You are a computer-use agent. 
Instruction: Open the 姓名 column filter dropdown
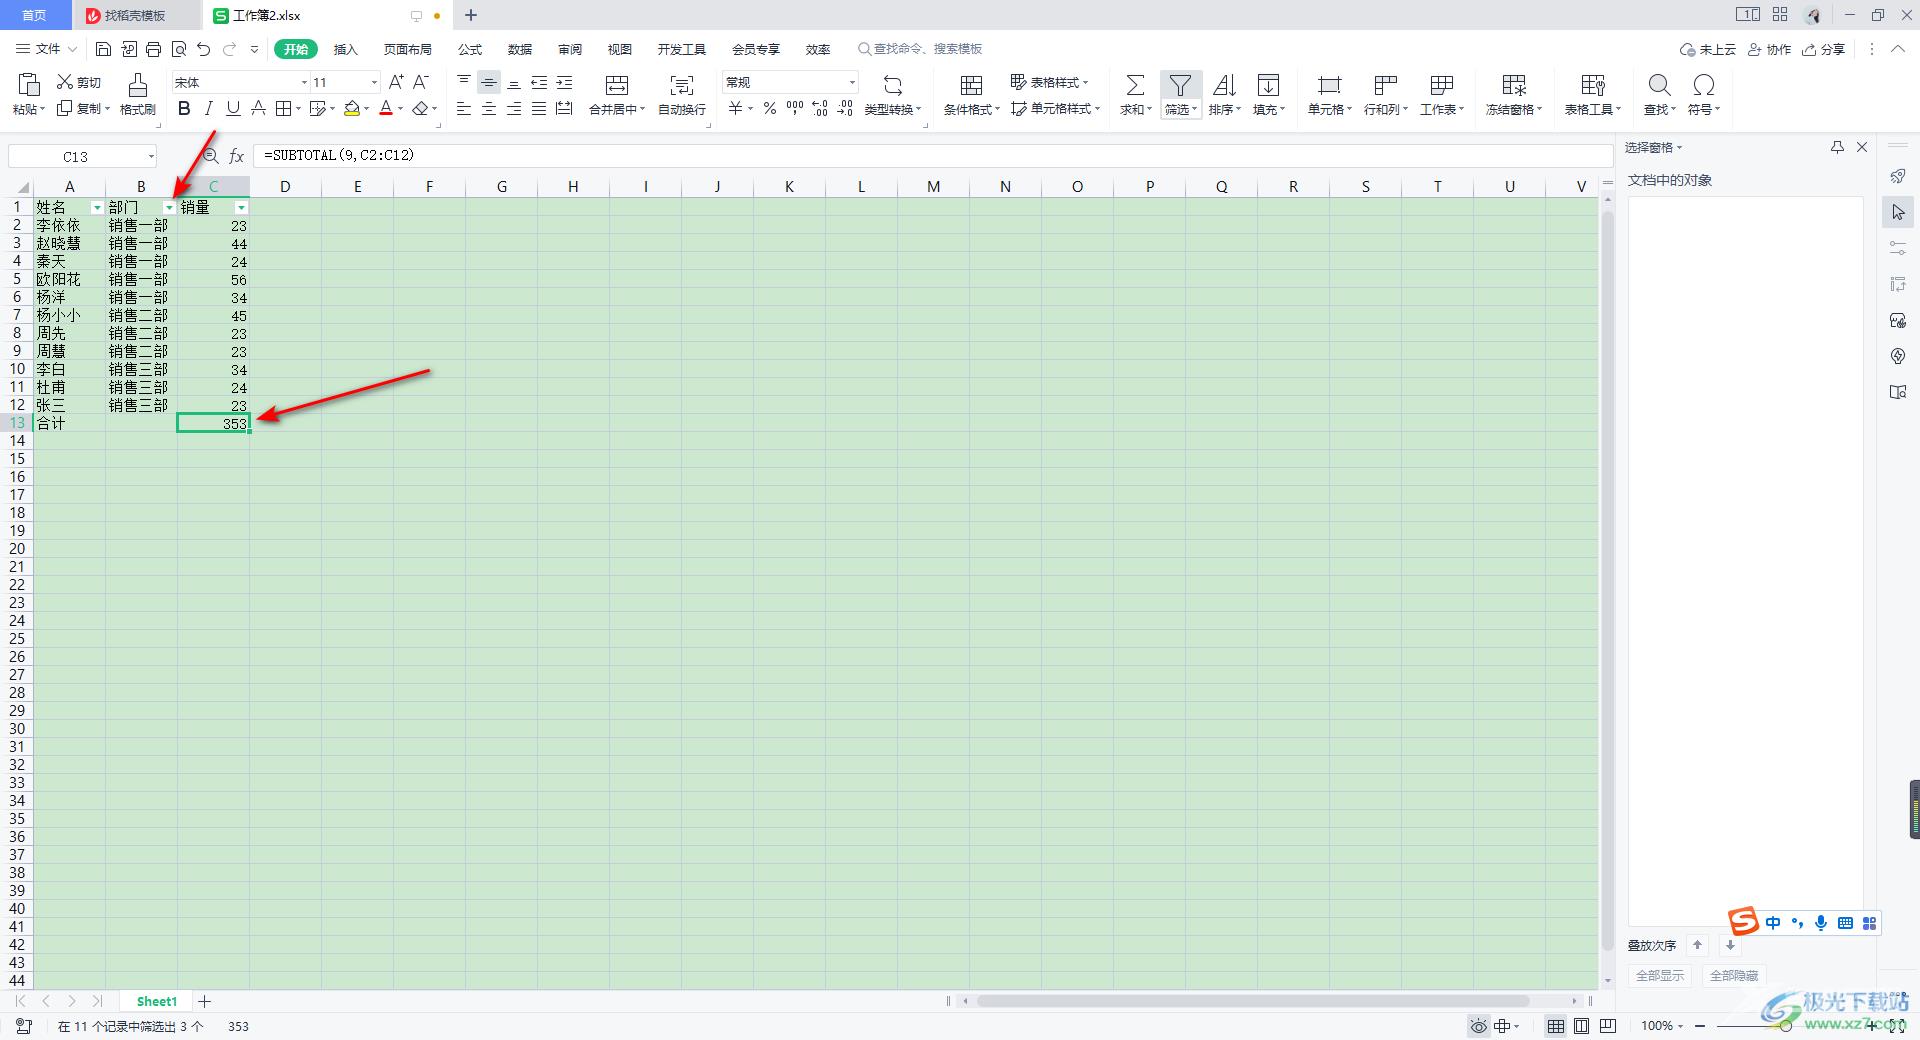[x=97, y=207]
